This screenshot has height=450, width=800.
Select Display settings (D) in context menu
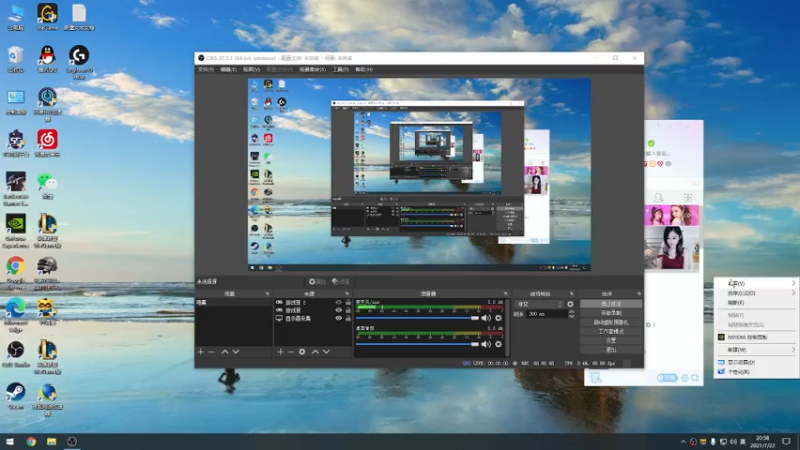(757, 362)
